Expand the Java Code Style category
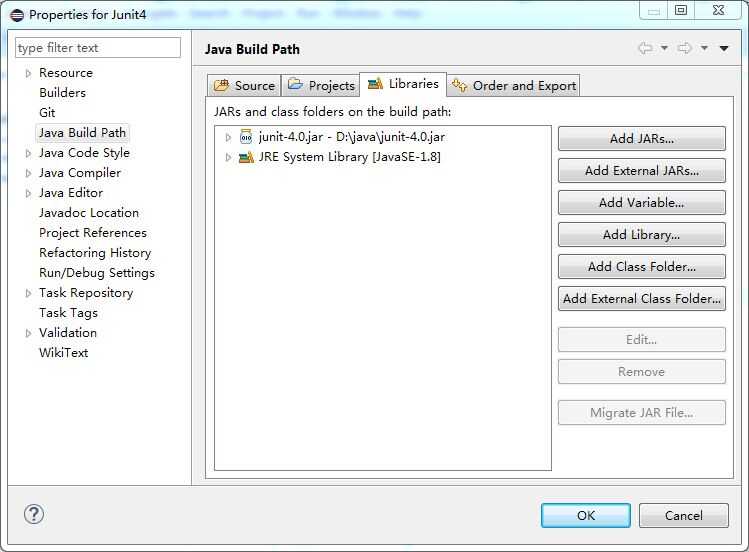This screenshot has width=749, height=552. coord(28,153)
